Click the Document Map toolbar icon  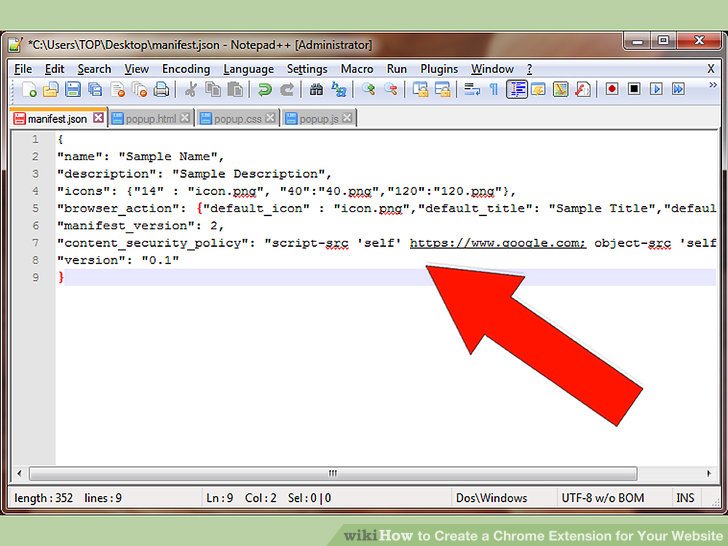coord(560,89)
